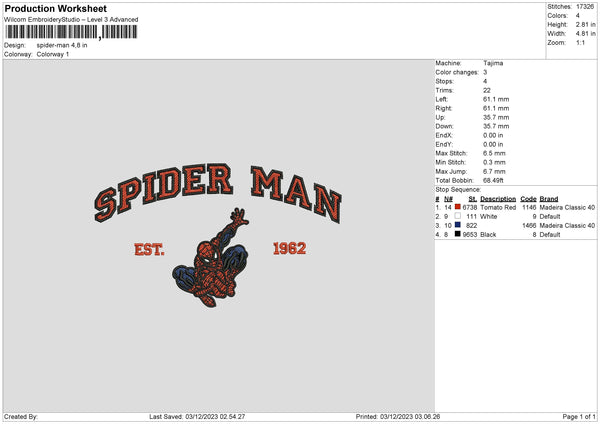
Task: Click the White color swatch
Action: click(x=457, y=216)
